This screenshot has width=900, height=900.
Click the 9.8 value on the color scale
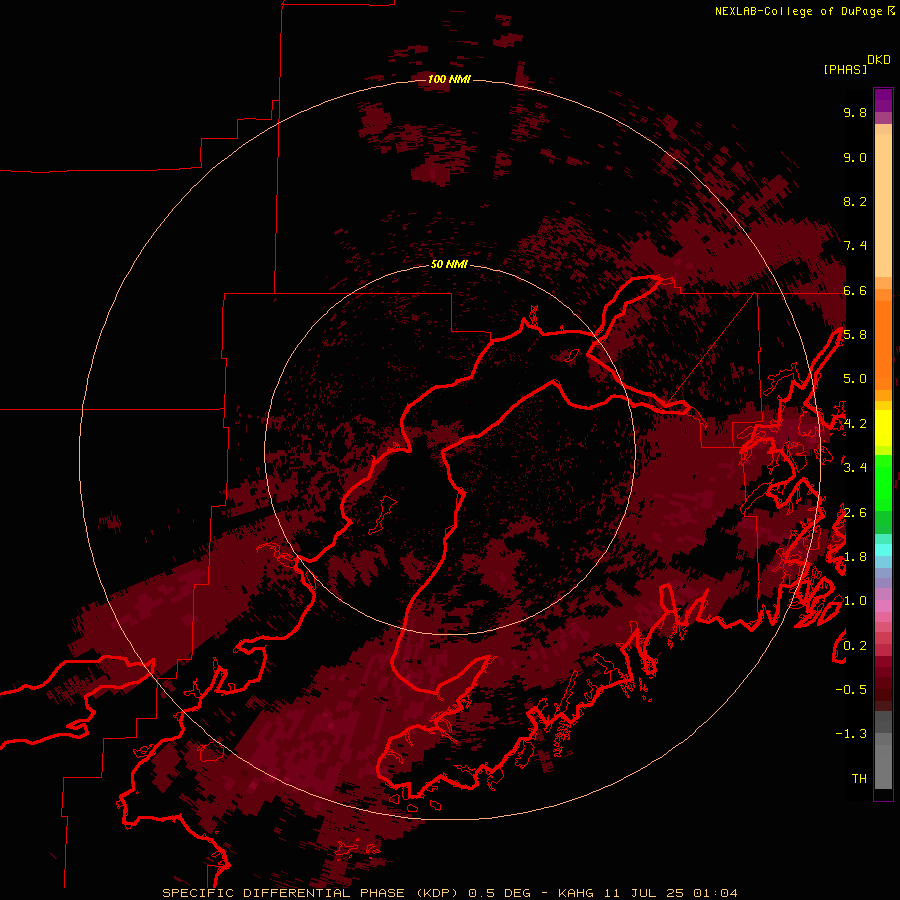point(855,113)
